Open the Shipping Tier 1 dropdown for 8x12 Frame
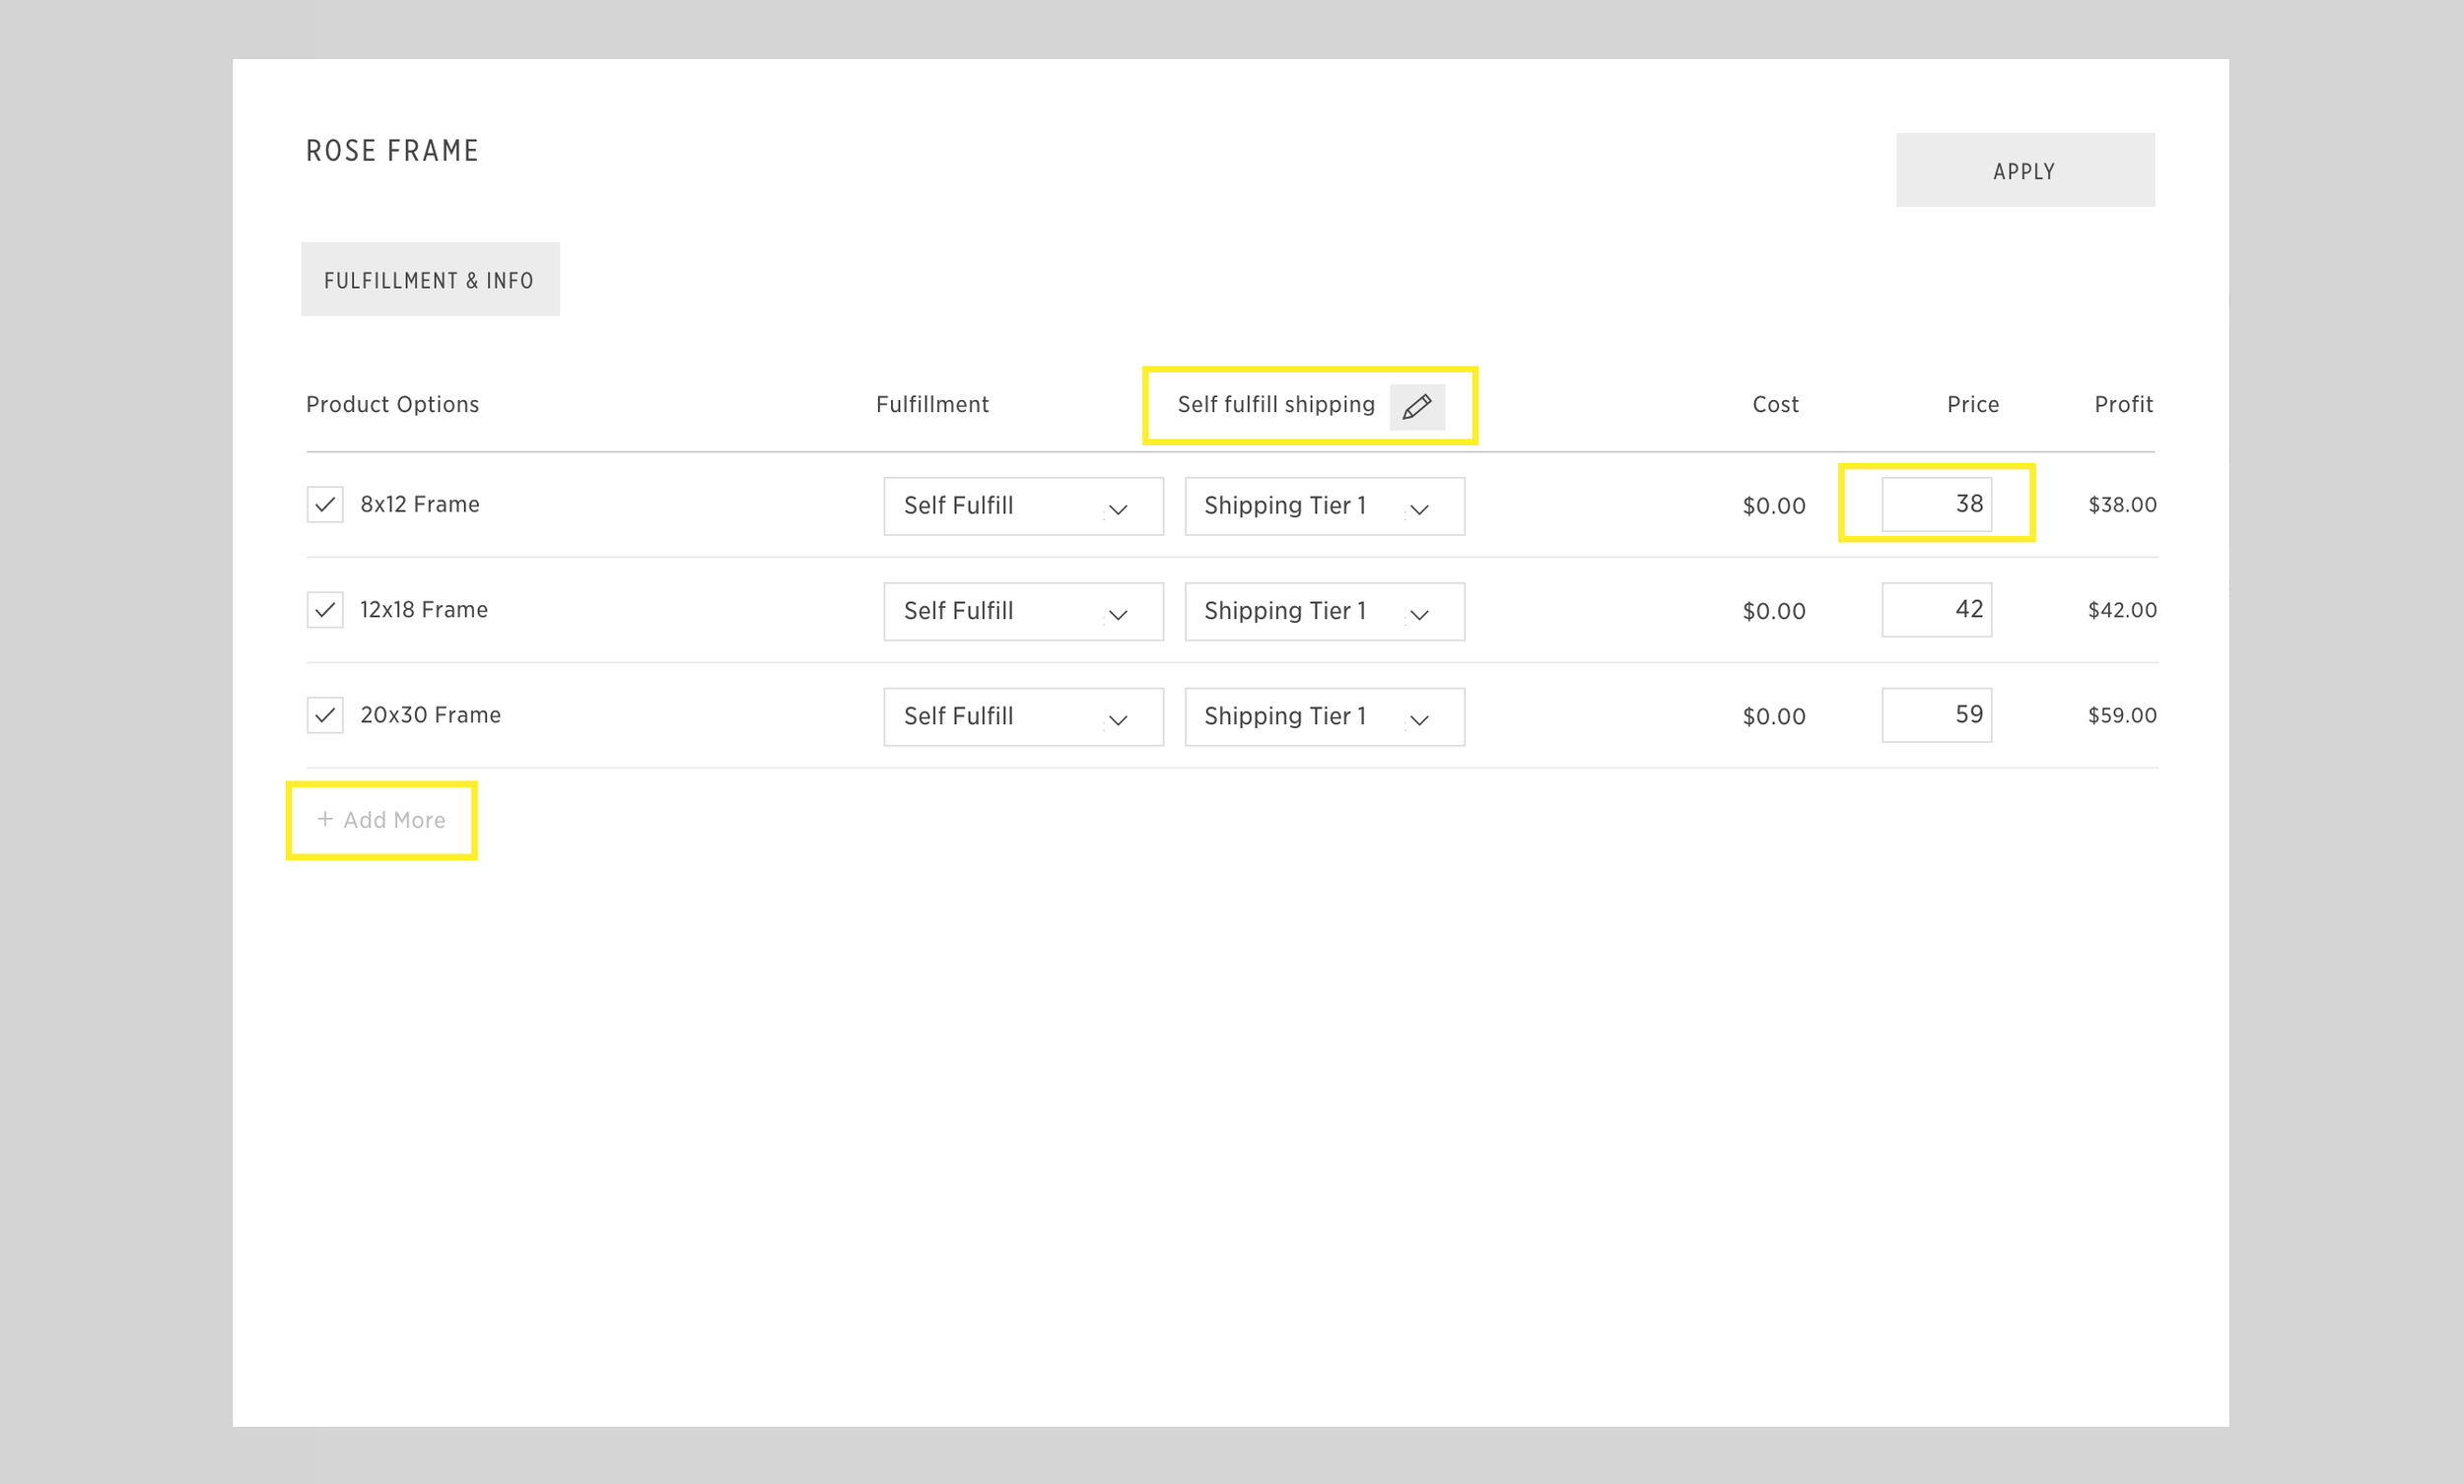 [x=1324, y=506]
